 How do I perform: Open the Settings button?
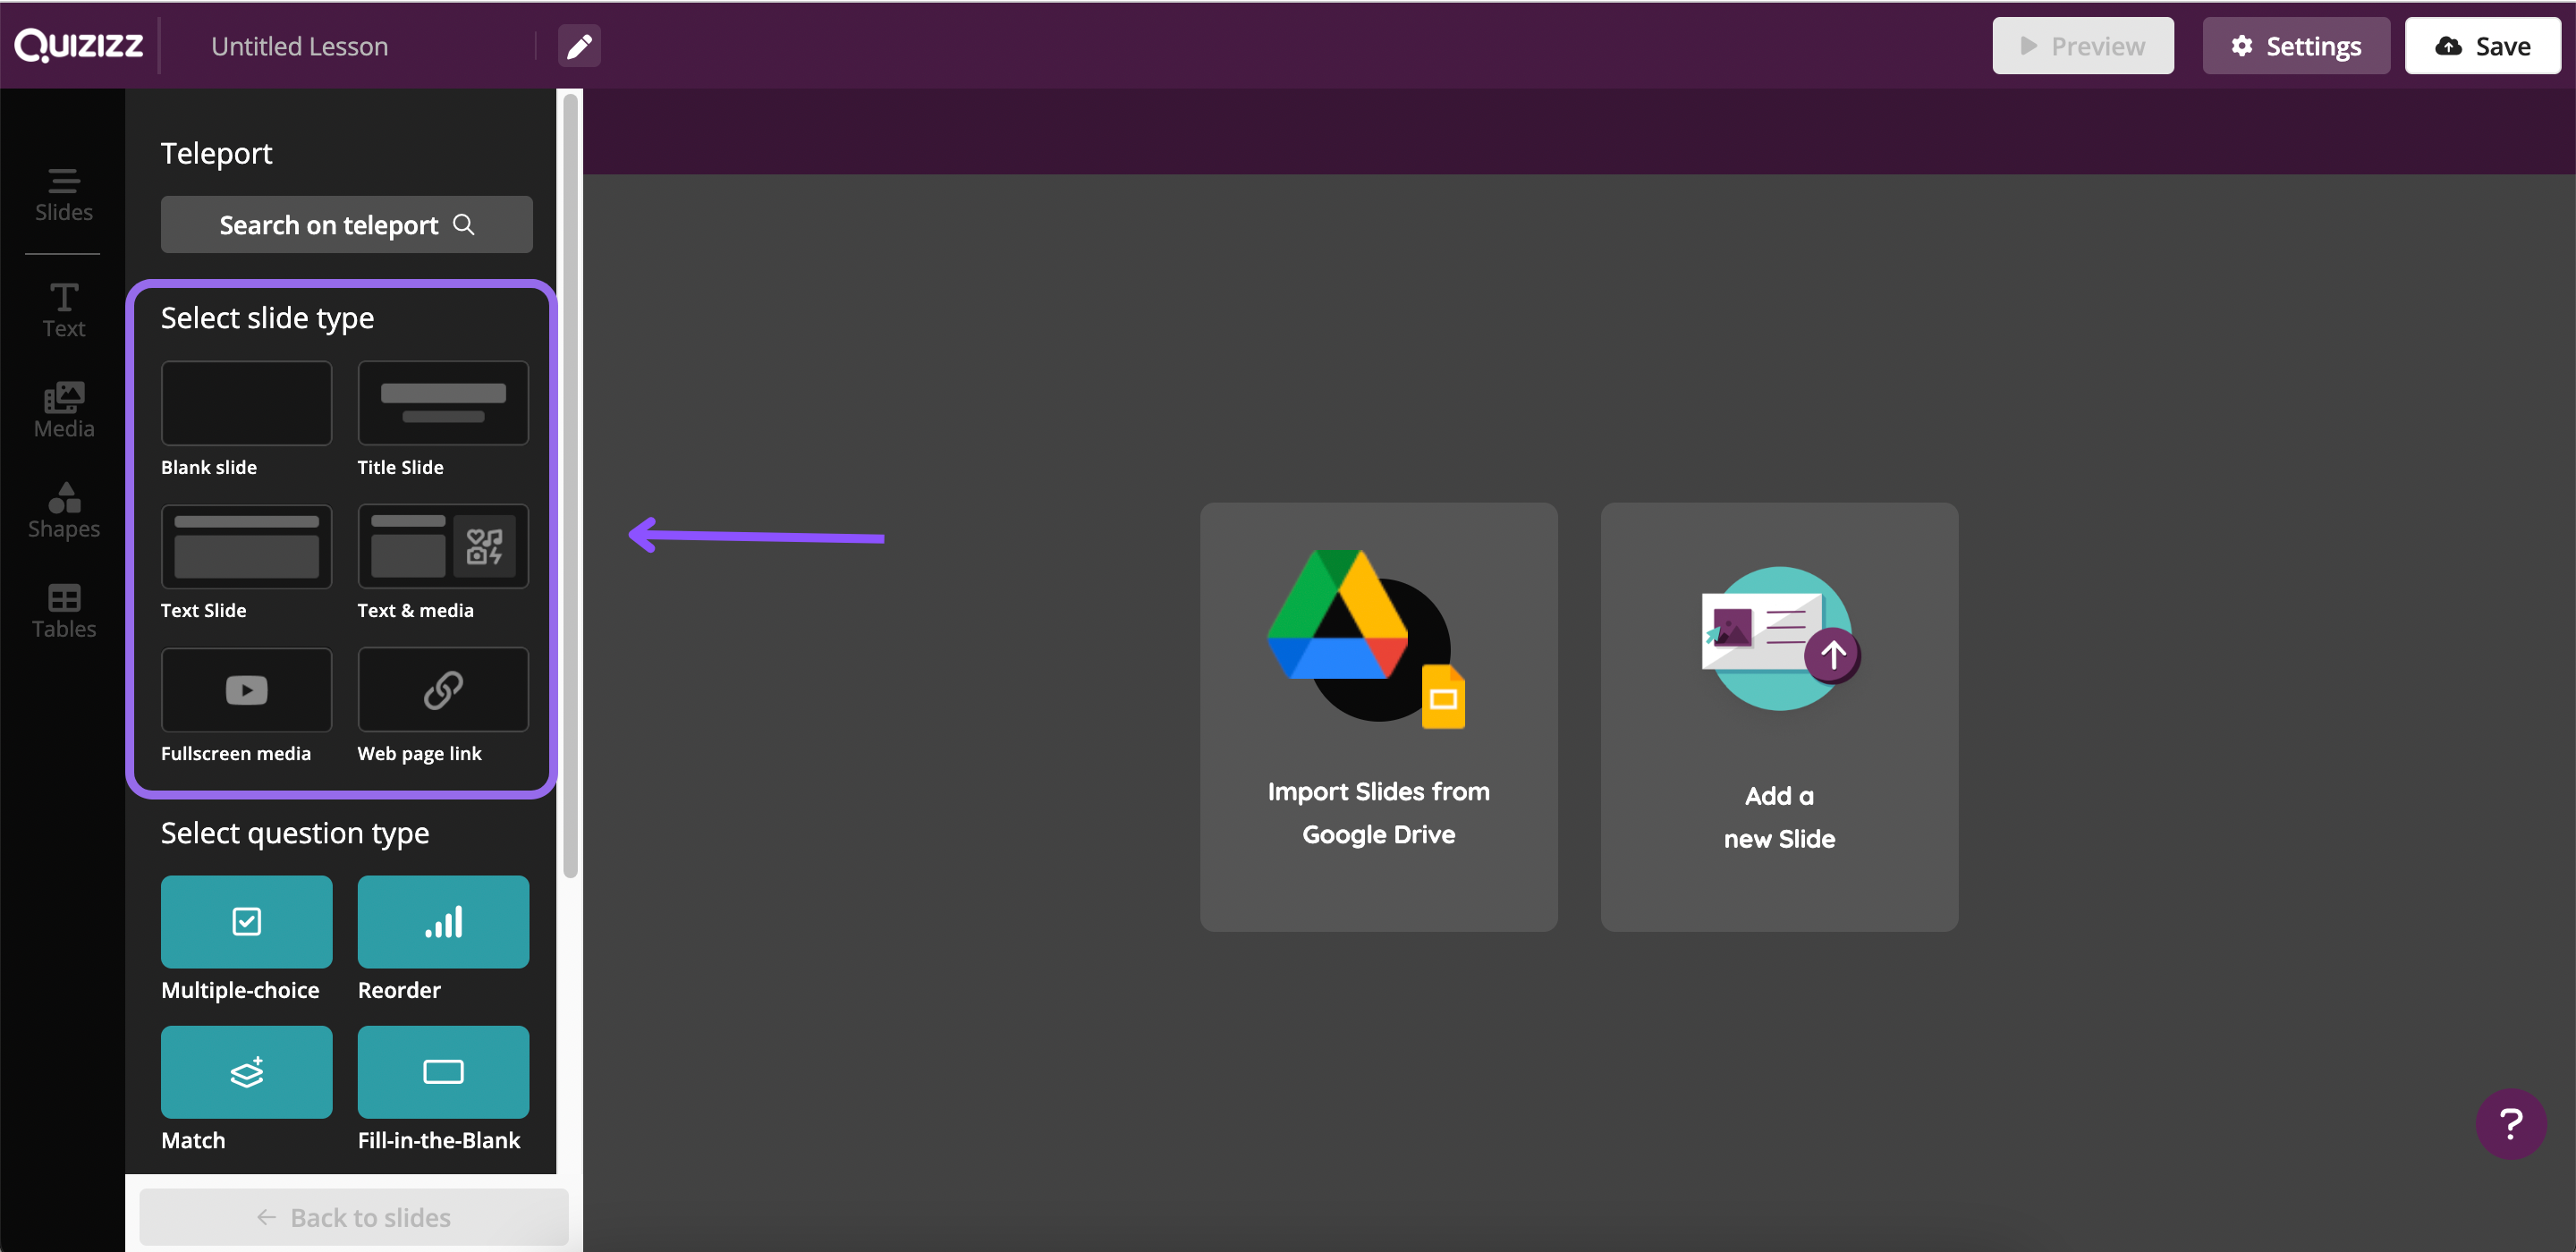tap(2295, 46)
